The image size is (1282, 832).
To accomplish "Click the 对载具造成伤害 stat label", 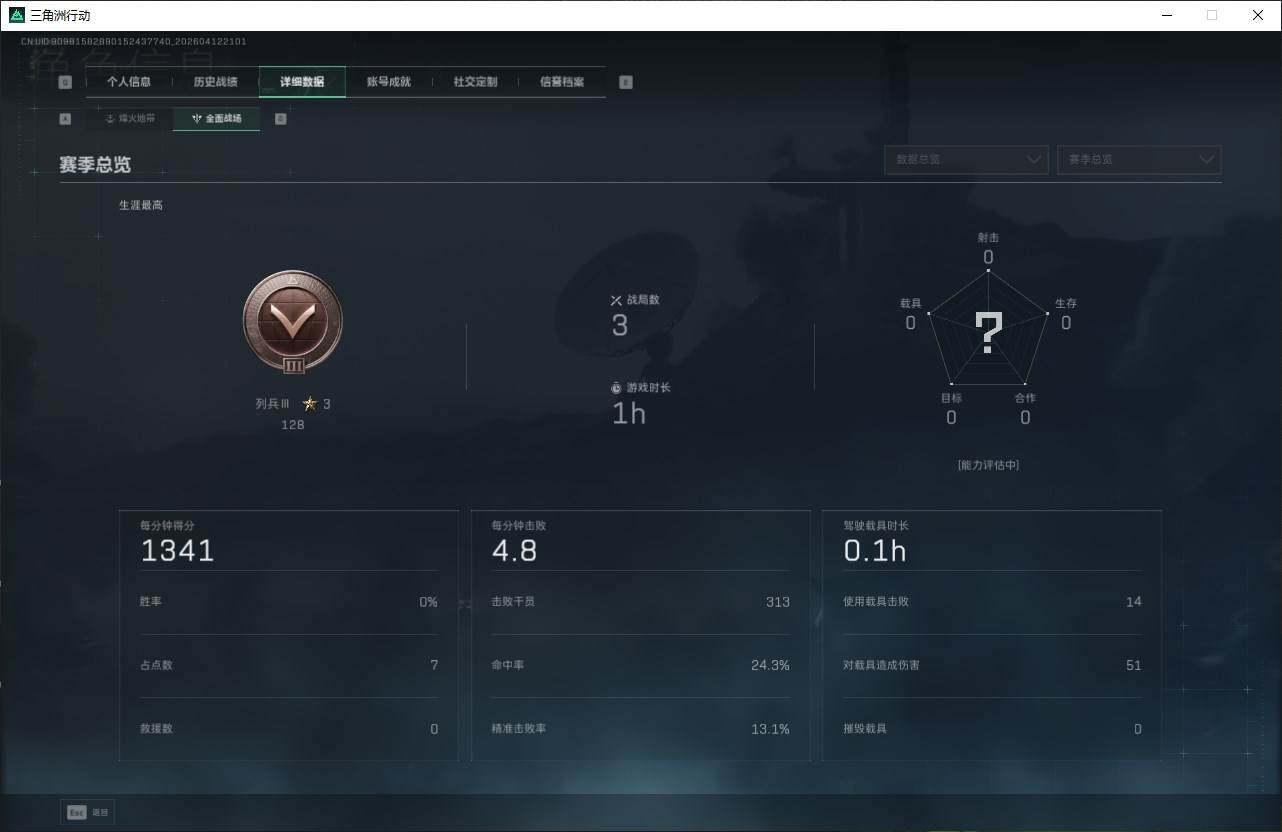I will [x=881, y=665].
